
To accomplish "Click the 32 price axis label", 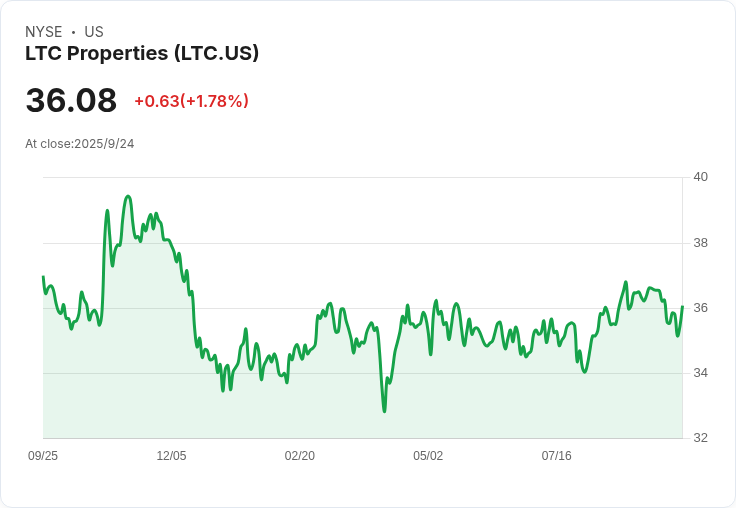I will coord(700,438).
